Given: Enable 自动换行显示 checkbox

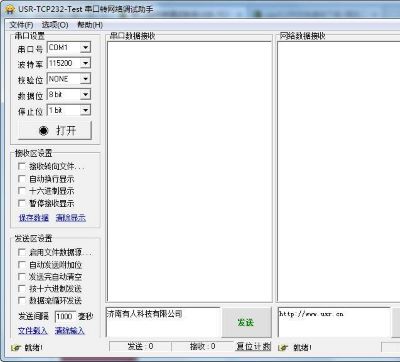Looking at the screenshot, I should coord(22,179).
